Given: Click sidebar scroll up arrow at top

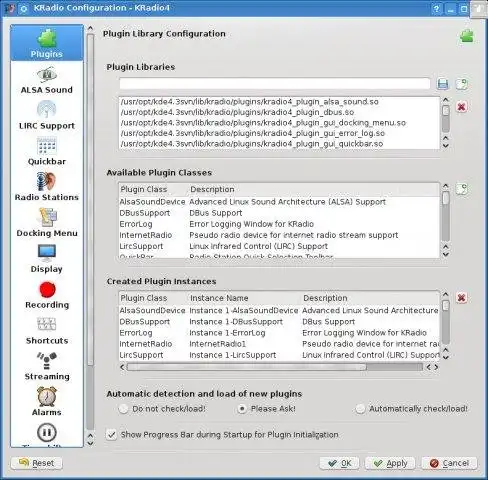Looking at the screenshot, I should point(90,29).
